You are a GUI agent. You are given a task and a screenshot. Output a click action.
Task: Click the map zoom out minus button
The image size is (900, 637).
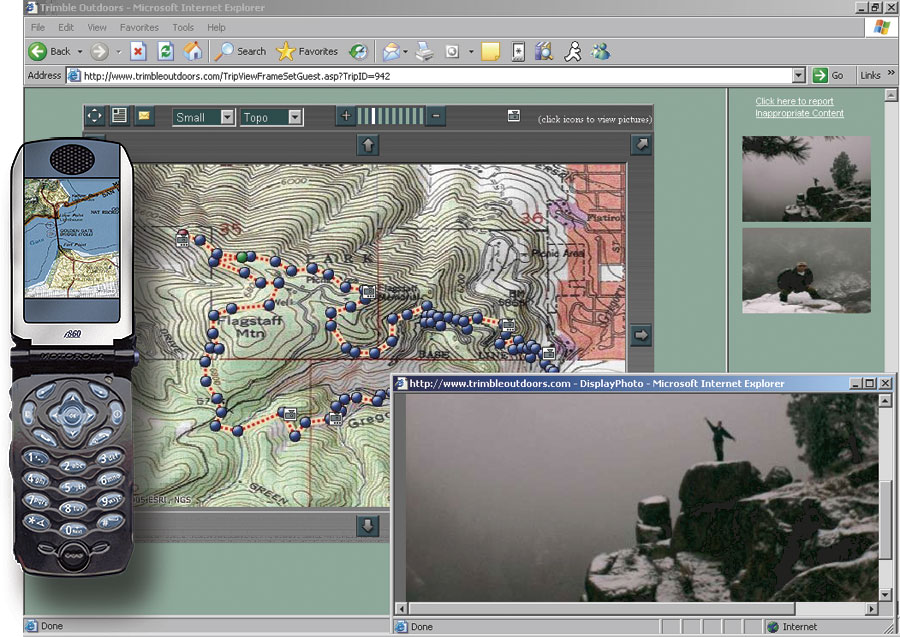(x=436, y=116)
